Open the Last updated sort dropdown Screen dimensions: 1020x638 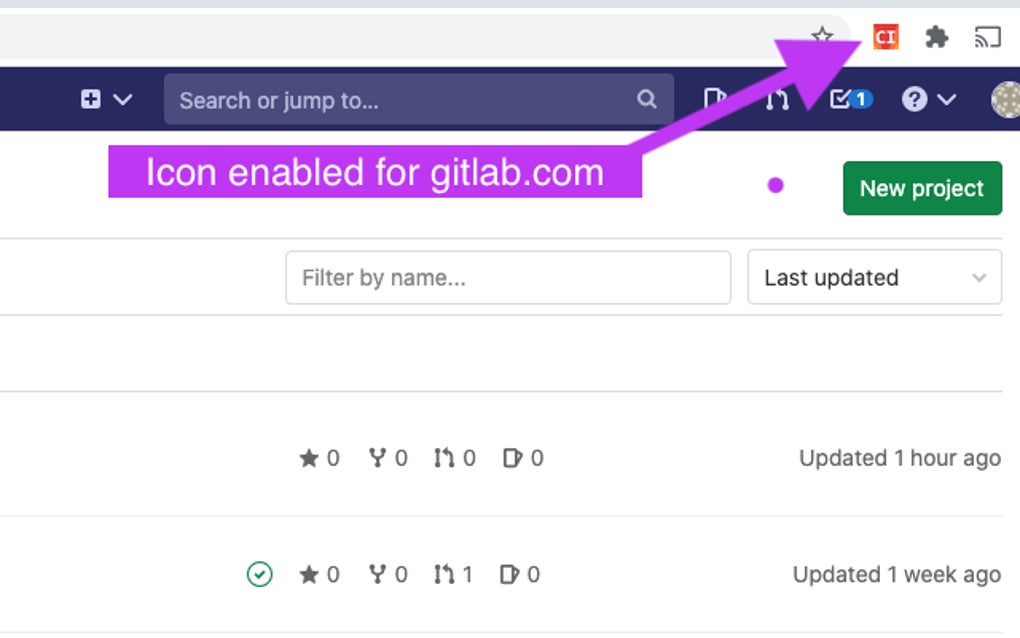tap(874, 277)
